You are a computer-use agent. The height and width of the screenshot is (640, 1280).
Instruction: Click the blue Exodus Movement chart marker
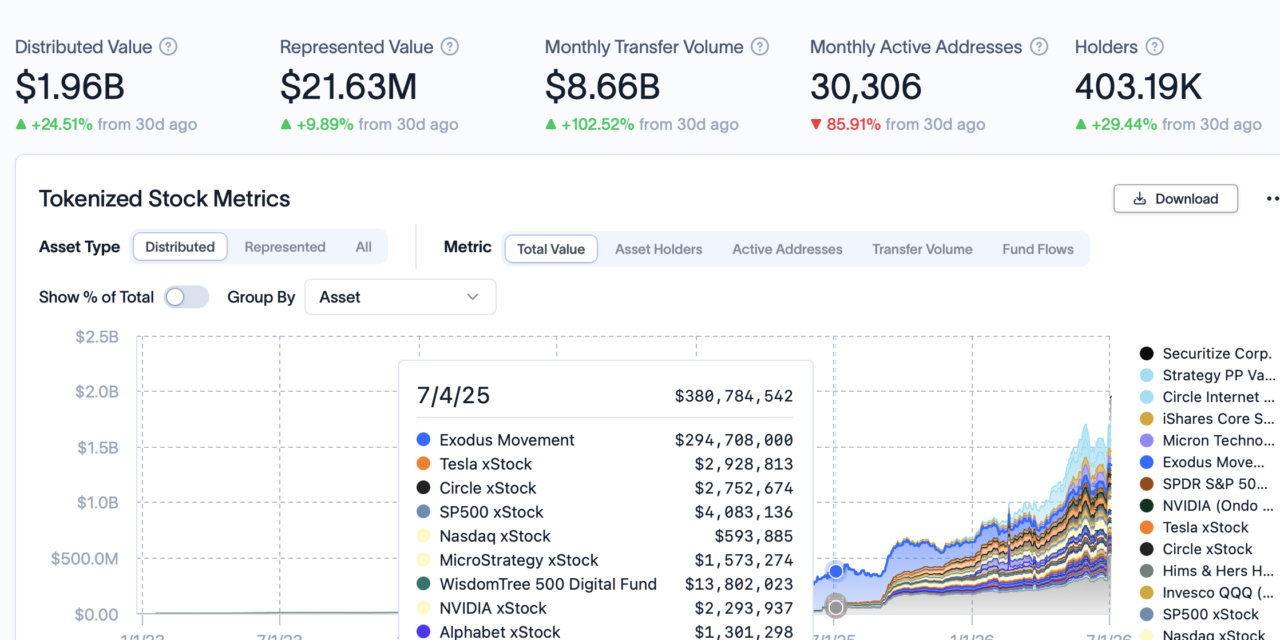[x=836, y=572]
